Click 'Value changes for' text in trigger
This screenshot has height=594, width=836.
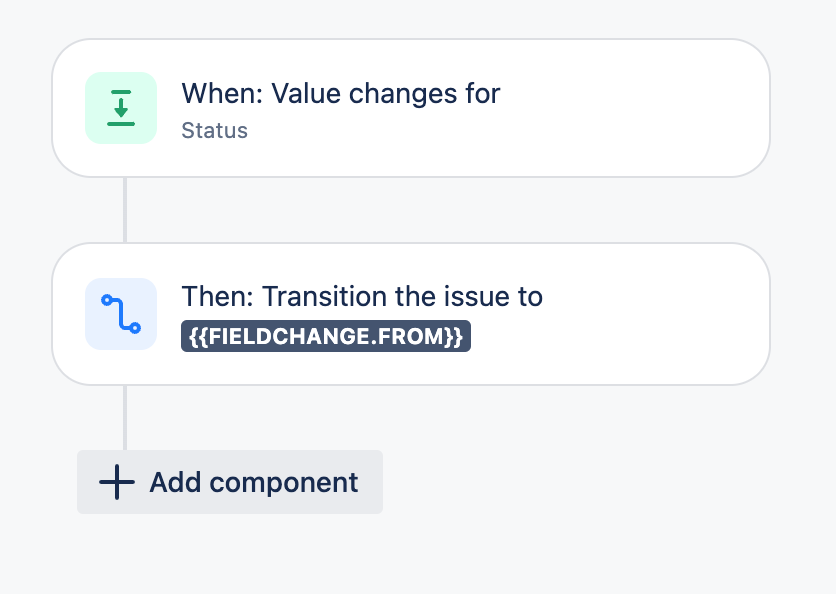[x=386, y=94]
